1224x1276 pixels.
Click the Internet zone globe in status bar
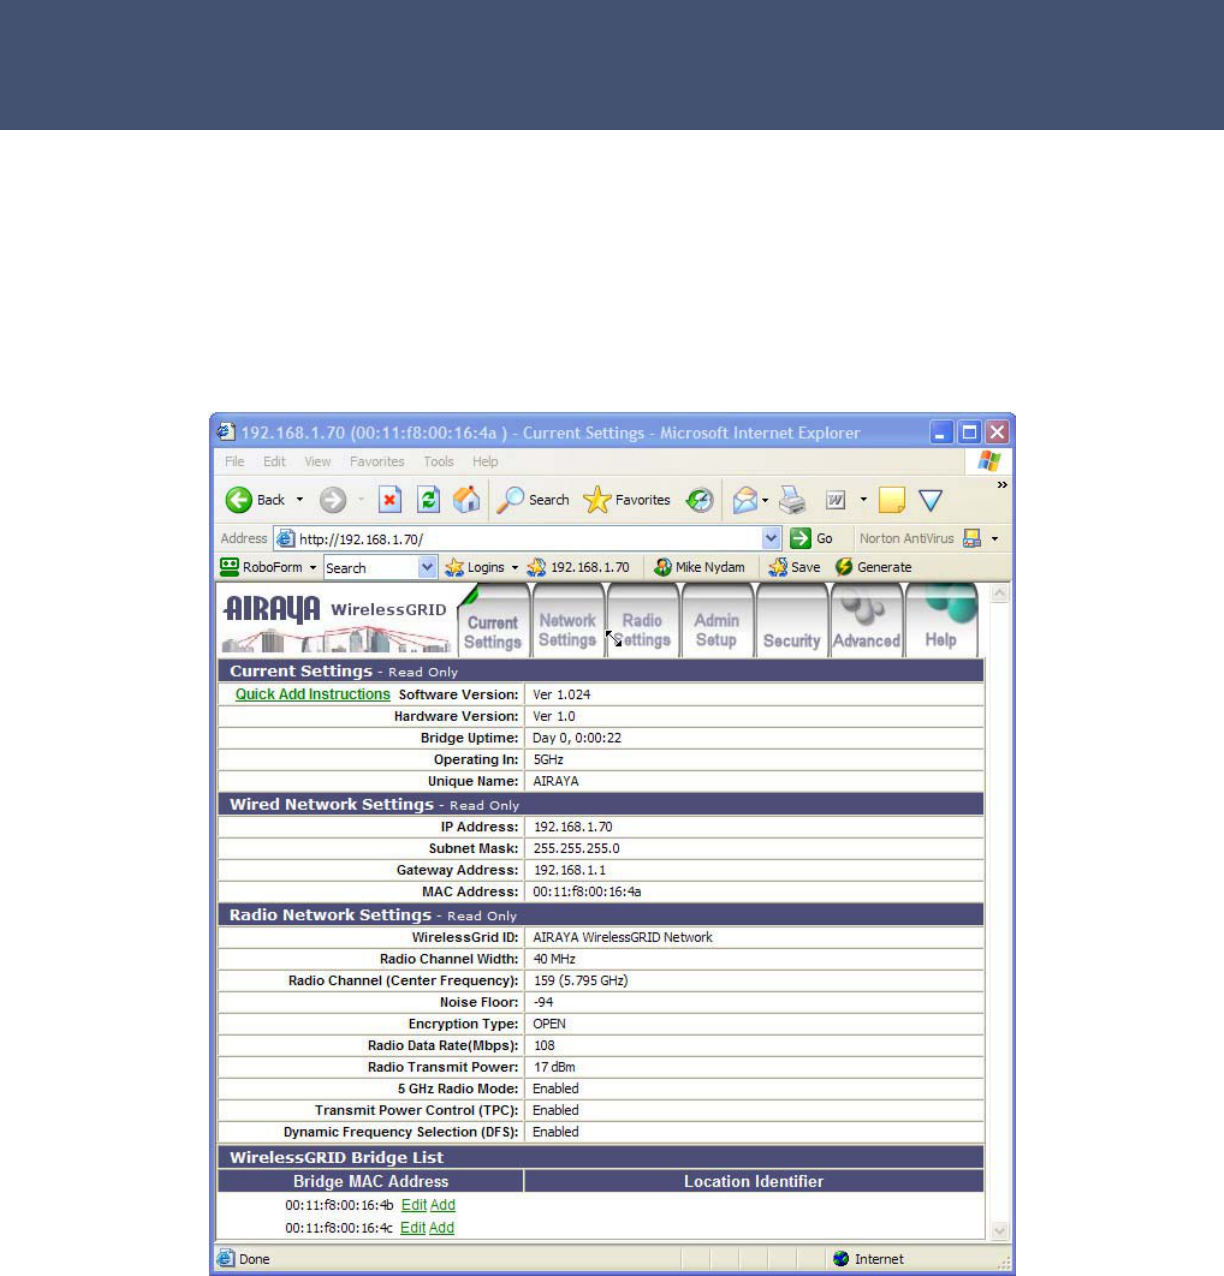[x=841, y=1259]
